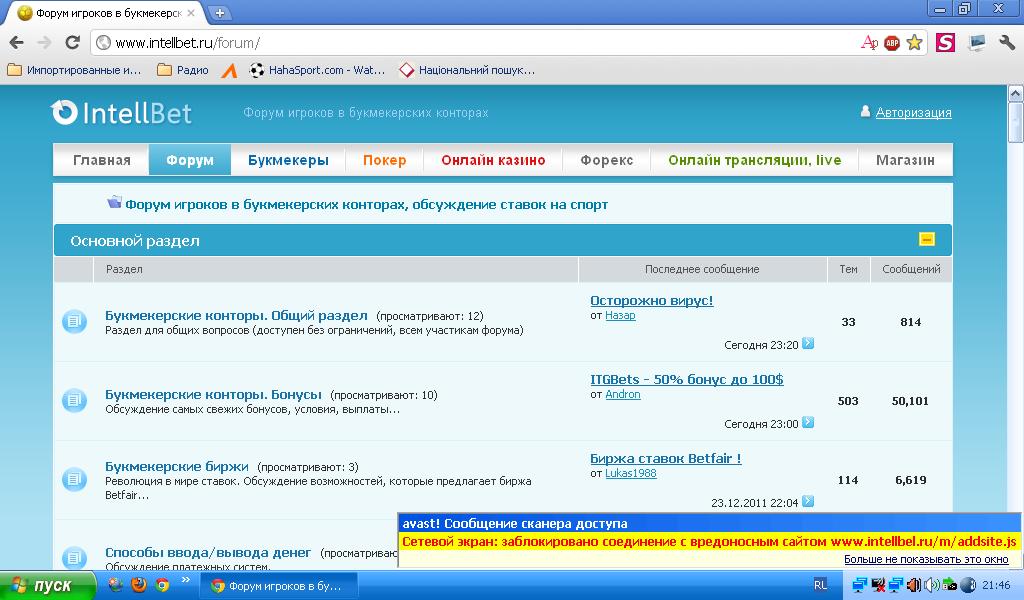Open the post 'Биржа ставок Betfair !'

(x=665, y=458)
